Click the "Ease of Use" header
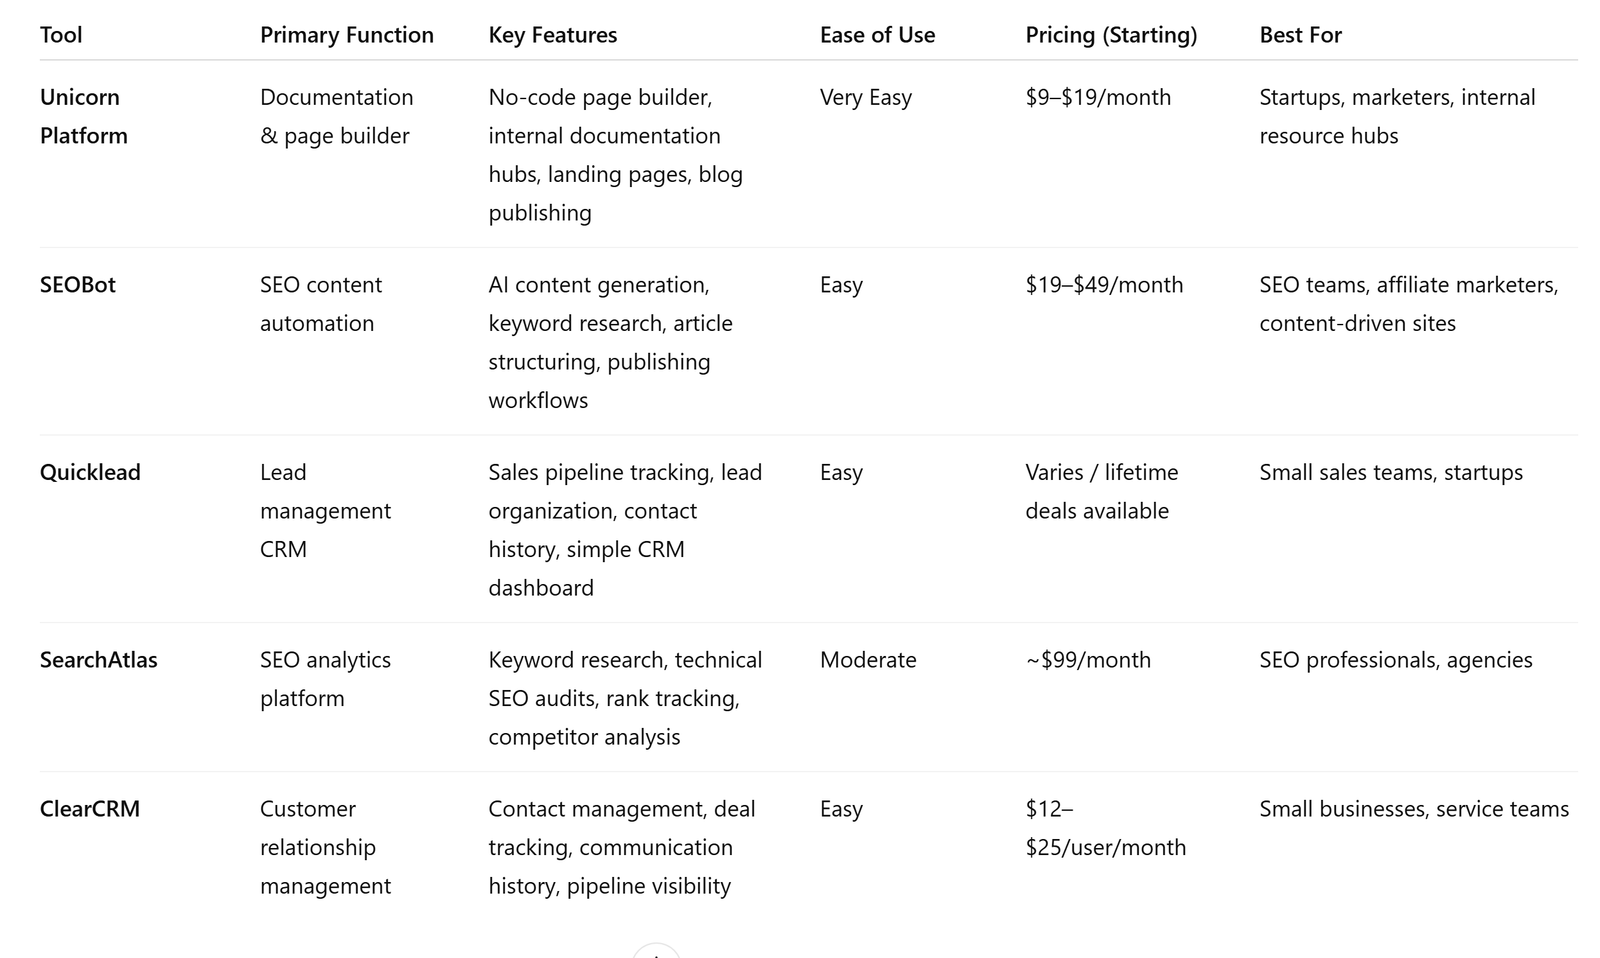Viewport: 1600px width, 958px height. 877,35
